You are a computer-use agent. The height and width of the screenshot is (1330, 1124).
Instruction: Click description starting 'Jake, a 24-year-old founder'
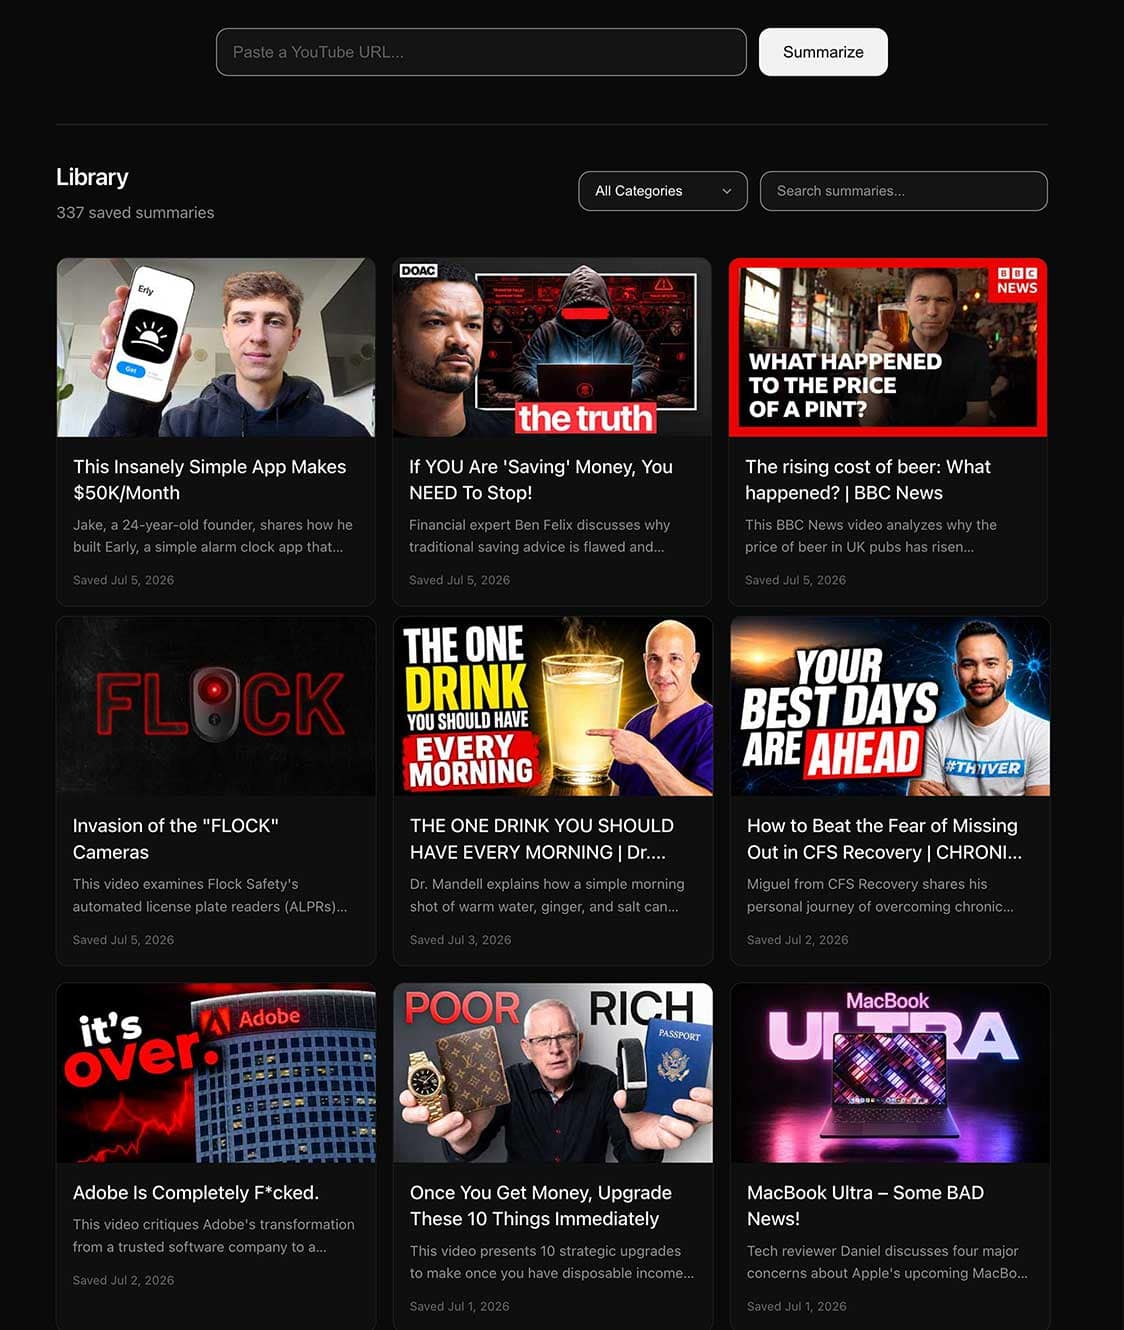pos(213,536)
